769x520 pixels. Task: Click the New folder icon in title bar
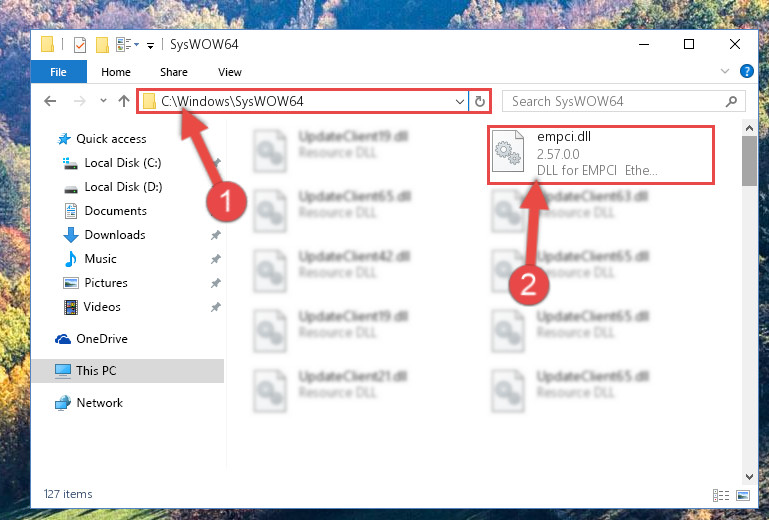point(102,45)
